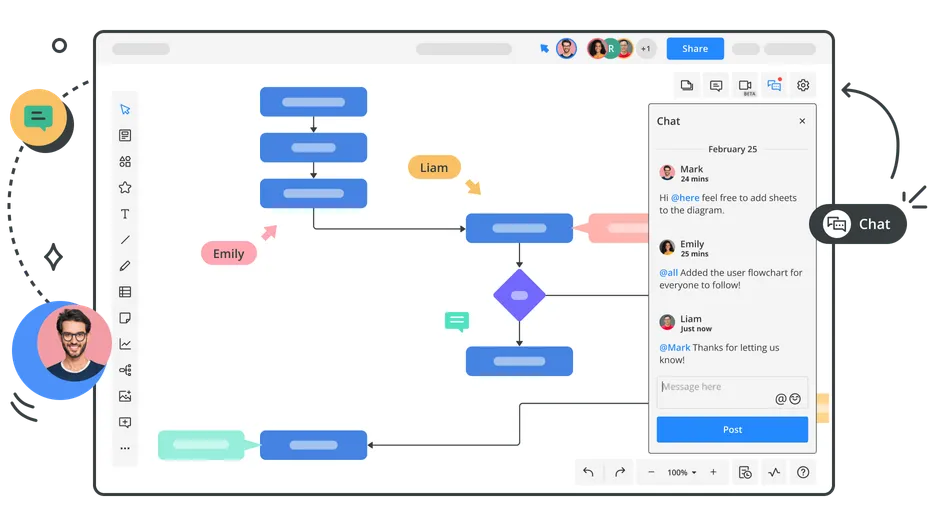Viewport: 928px width, 520px height.
Task: Expand the +1 additional collaborators badge
Action: pos(646,48)
